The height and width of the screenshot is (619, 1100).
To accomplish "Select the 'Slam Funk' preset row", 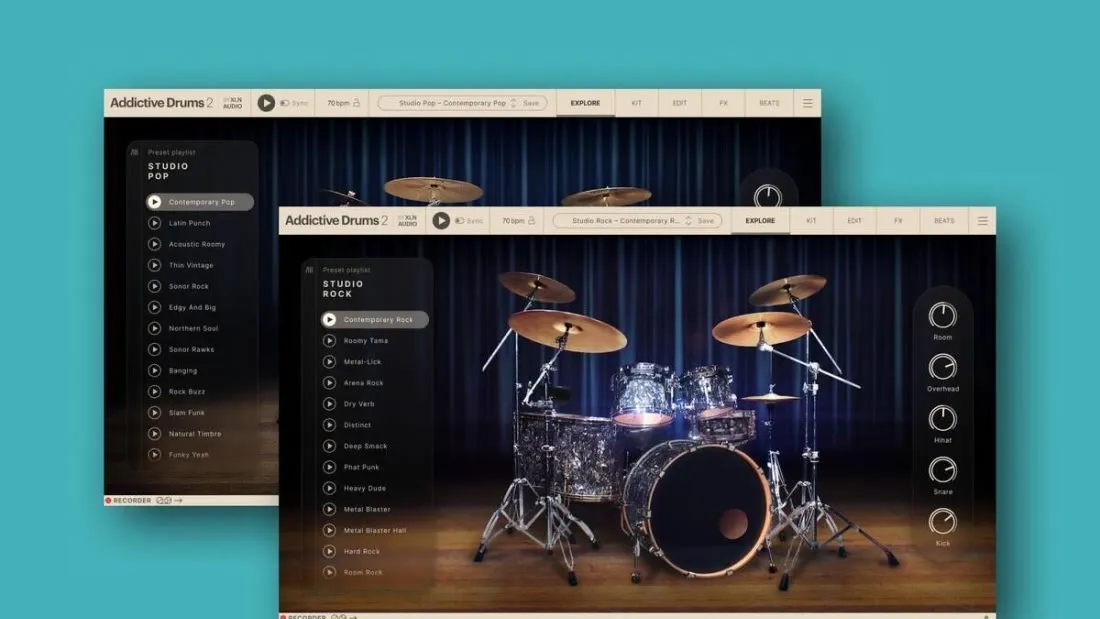I will pyautogui.click(x=200, y=413).
